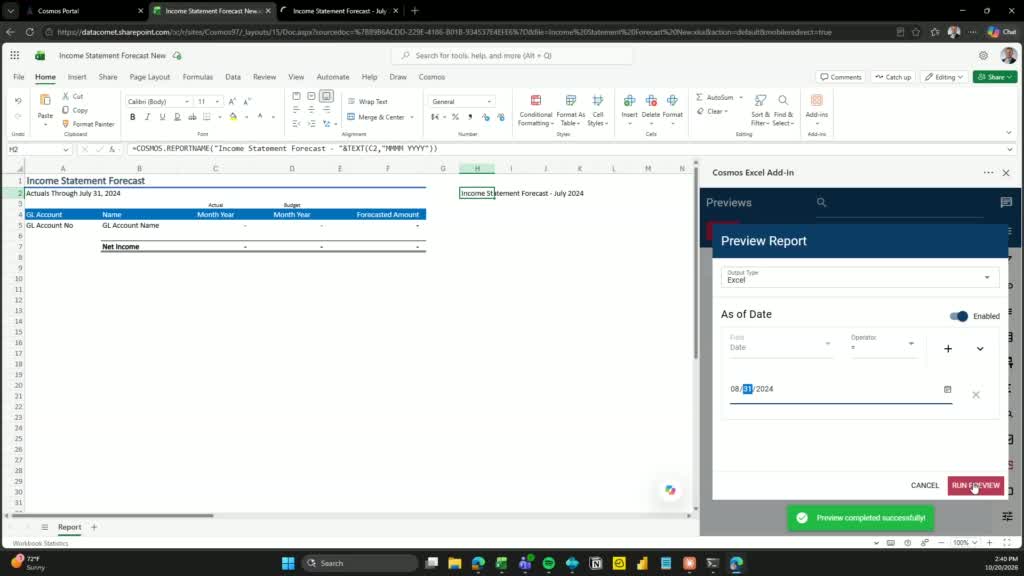1024x576 pixels.
Task: Expand the chevron beside the plus icon
Action: pos(980,349)
